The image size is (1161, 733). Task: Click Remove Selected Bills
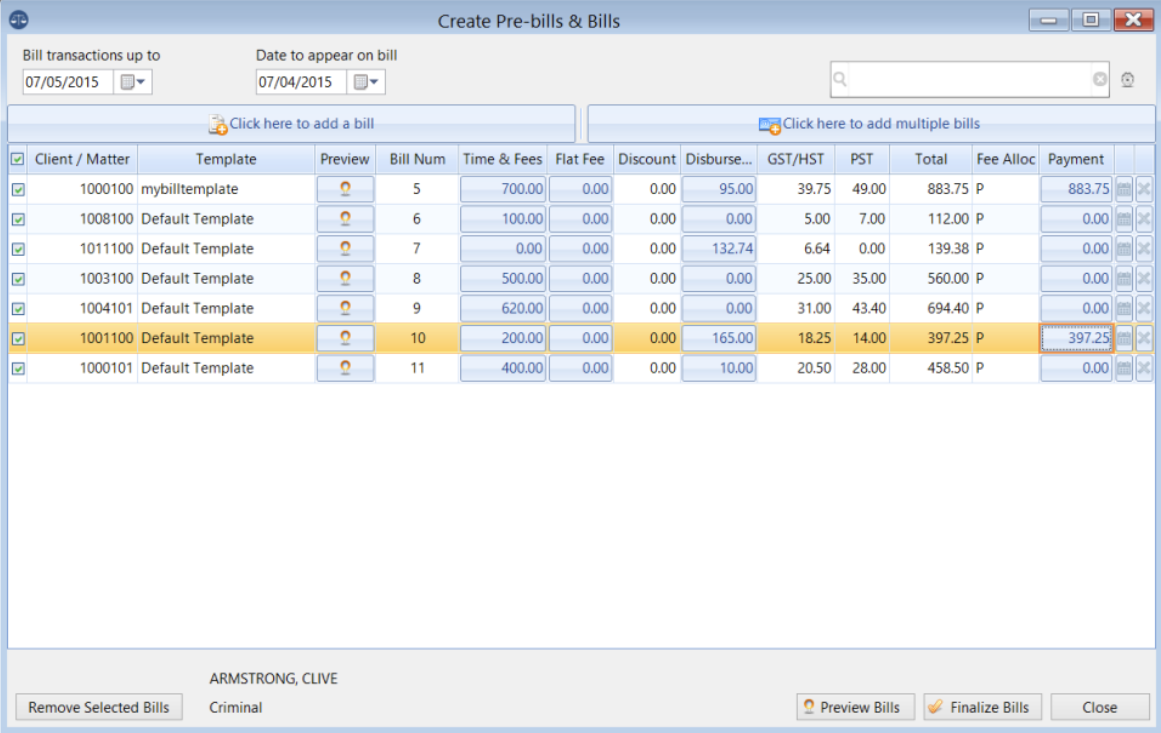[x=98, y=707]
